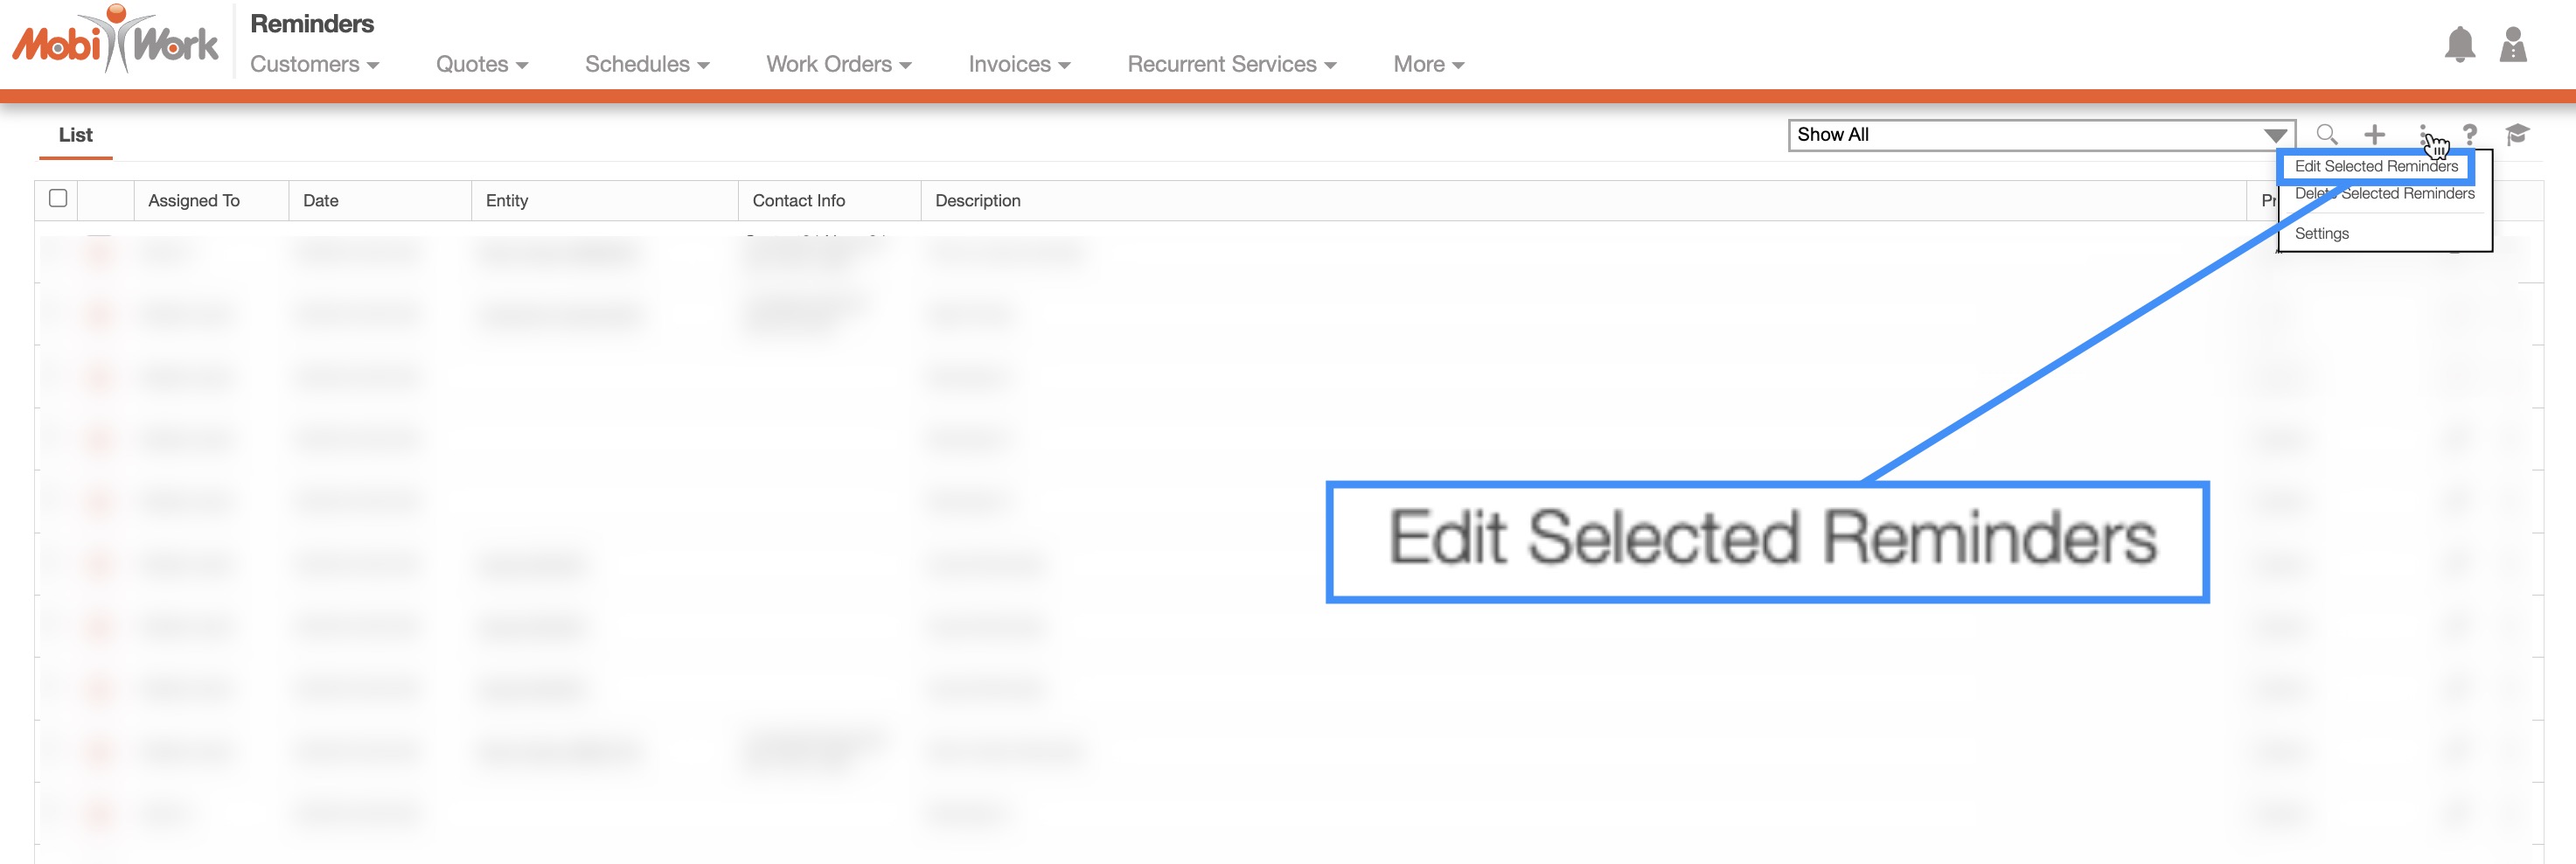Open the question mark help icon
2576x864 pixels.
pyautogui.click(x=2469, y=134)
